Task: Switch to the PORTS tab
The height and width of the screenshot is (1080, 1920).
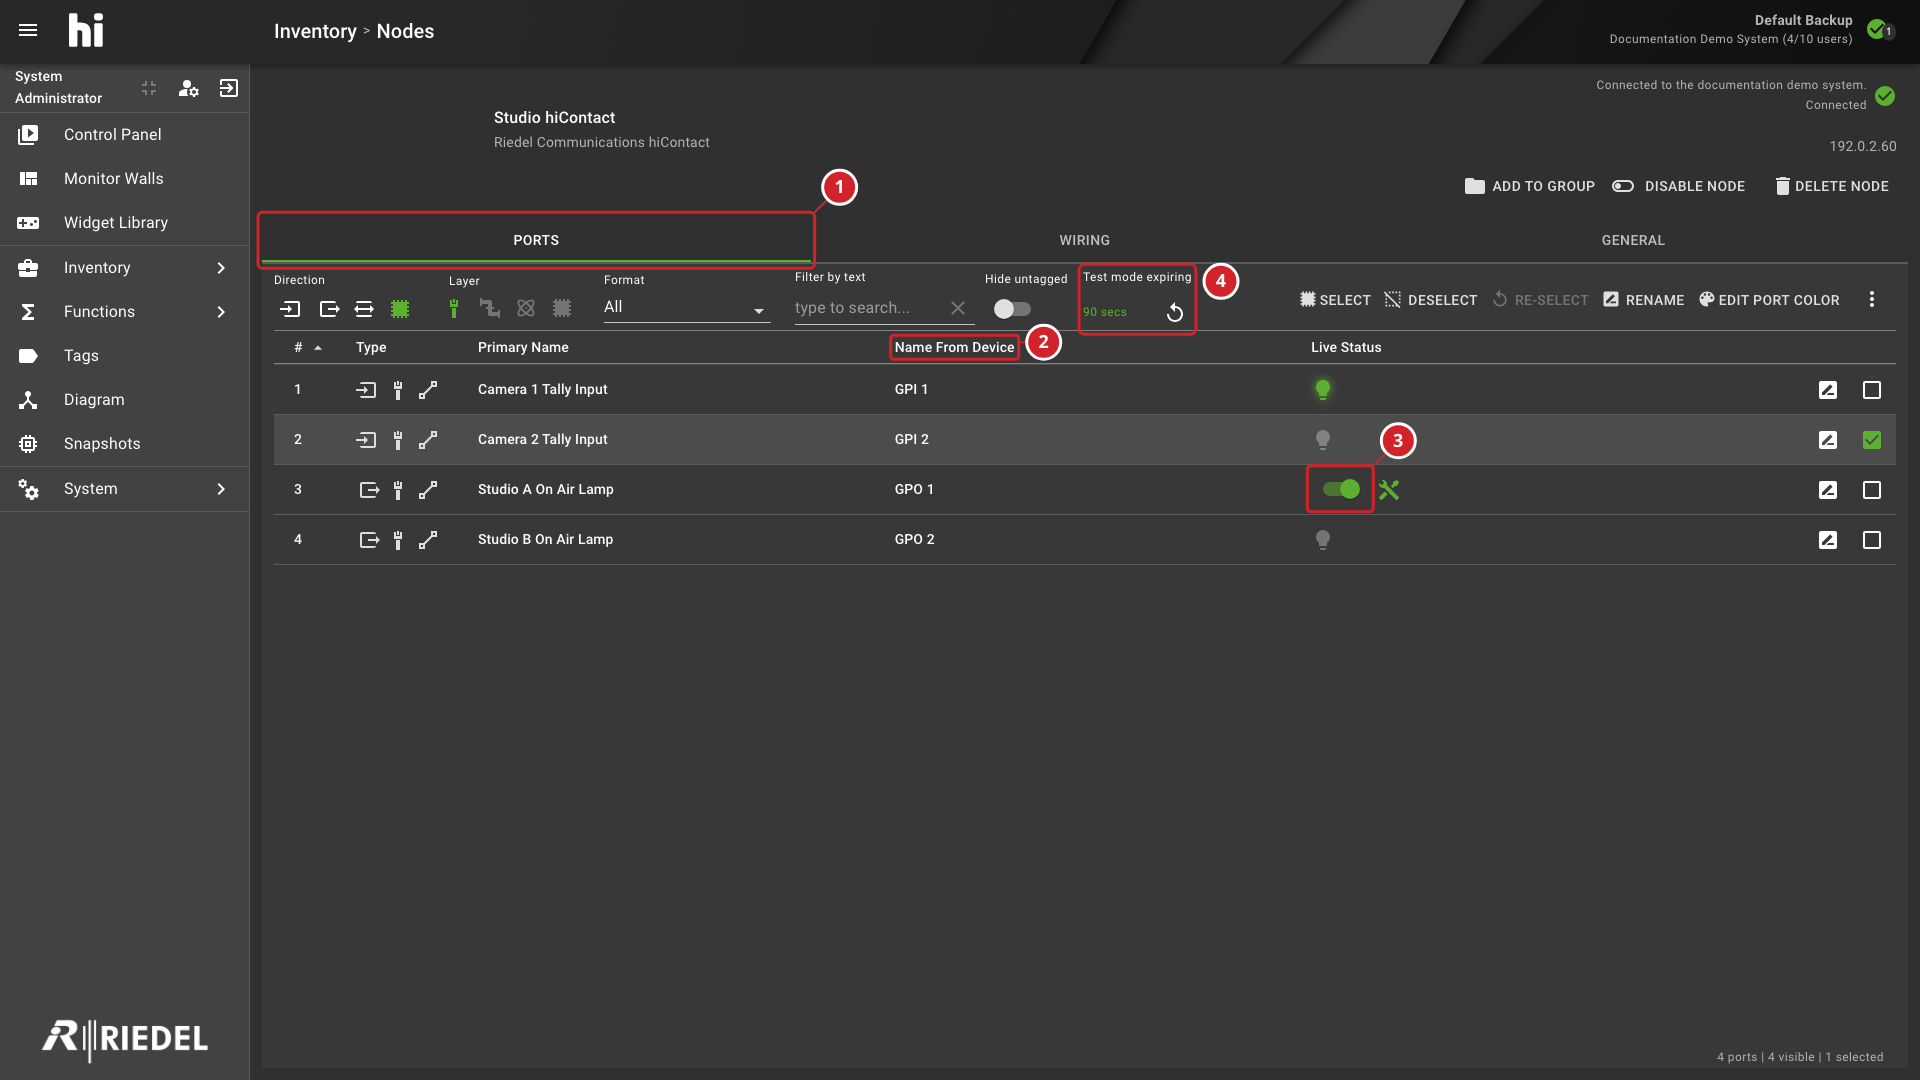Action: click(536, 240)
